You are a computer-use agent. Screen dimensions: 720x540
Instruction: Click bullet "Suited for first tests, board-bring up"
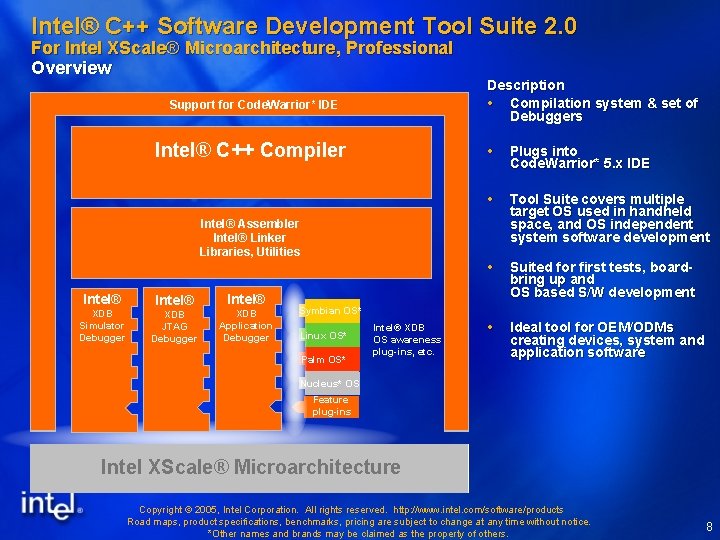602,279
